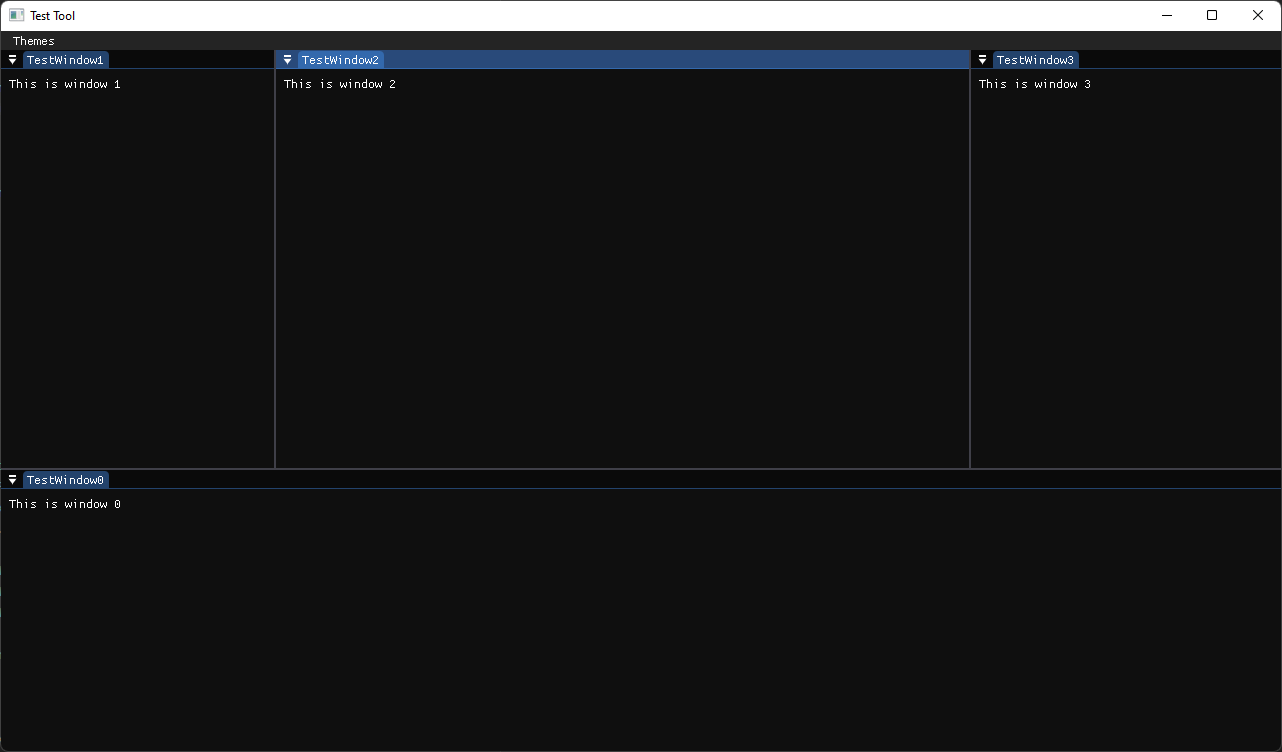Click the text 'This is window 0'
This screenshot has height=752, width=1282.
coord(64,504)
